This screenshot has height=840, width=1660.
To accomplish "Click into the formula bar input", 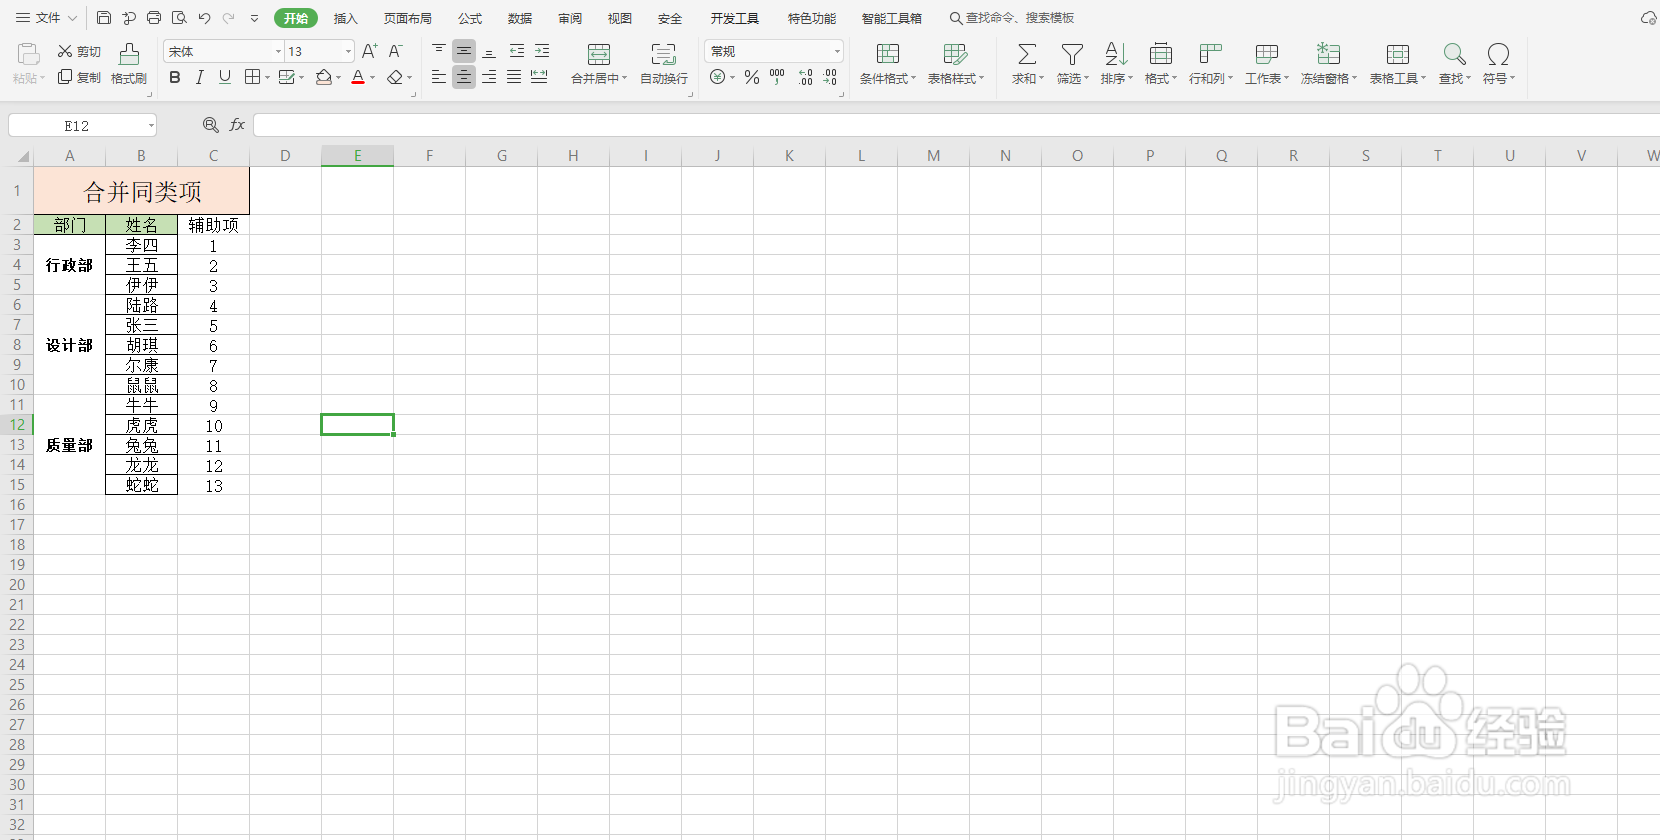I will (x=956, y=125).
